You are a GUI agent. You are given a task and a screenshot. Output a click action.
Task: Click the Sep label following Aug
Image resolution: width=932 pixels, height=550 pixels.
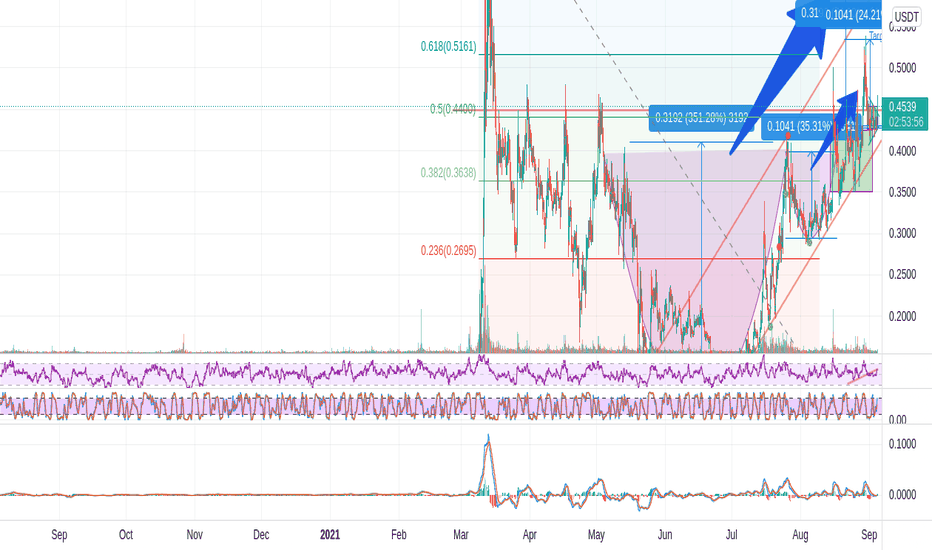[869, 535]
